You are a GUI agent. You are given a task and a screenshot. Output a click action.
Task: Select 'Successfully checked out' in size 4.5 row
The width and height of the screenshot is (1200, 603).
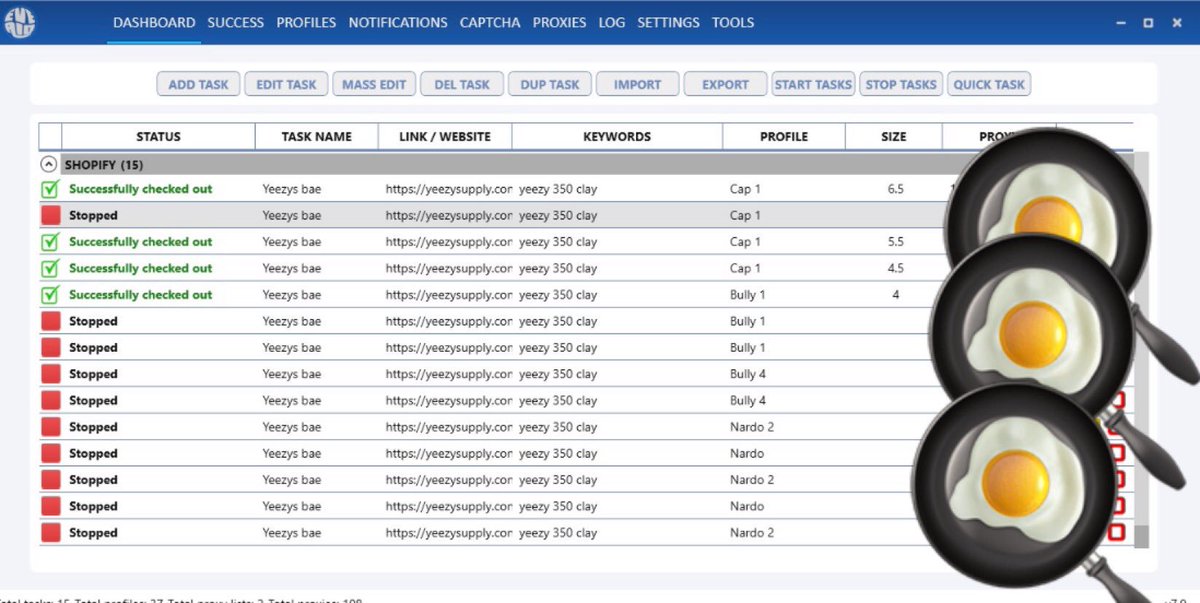[141, 268]
